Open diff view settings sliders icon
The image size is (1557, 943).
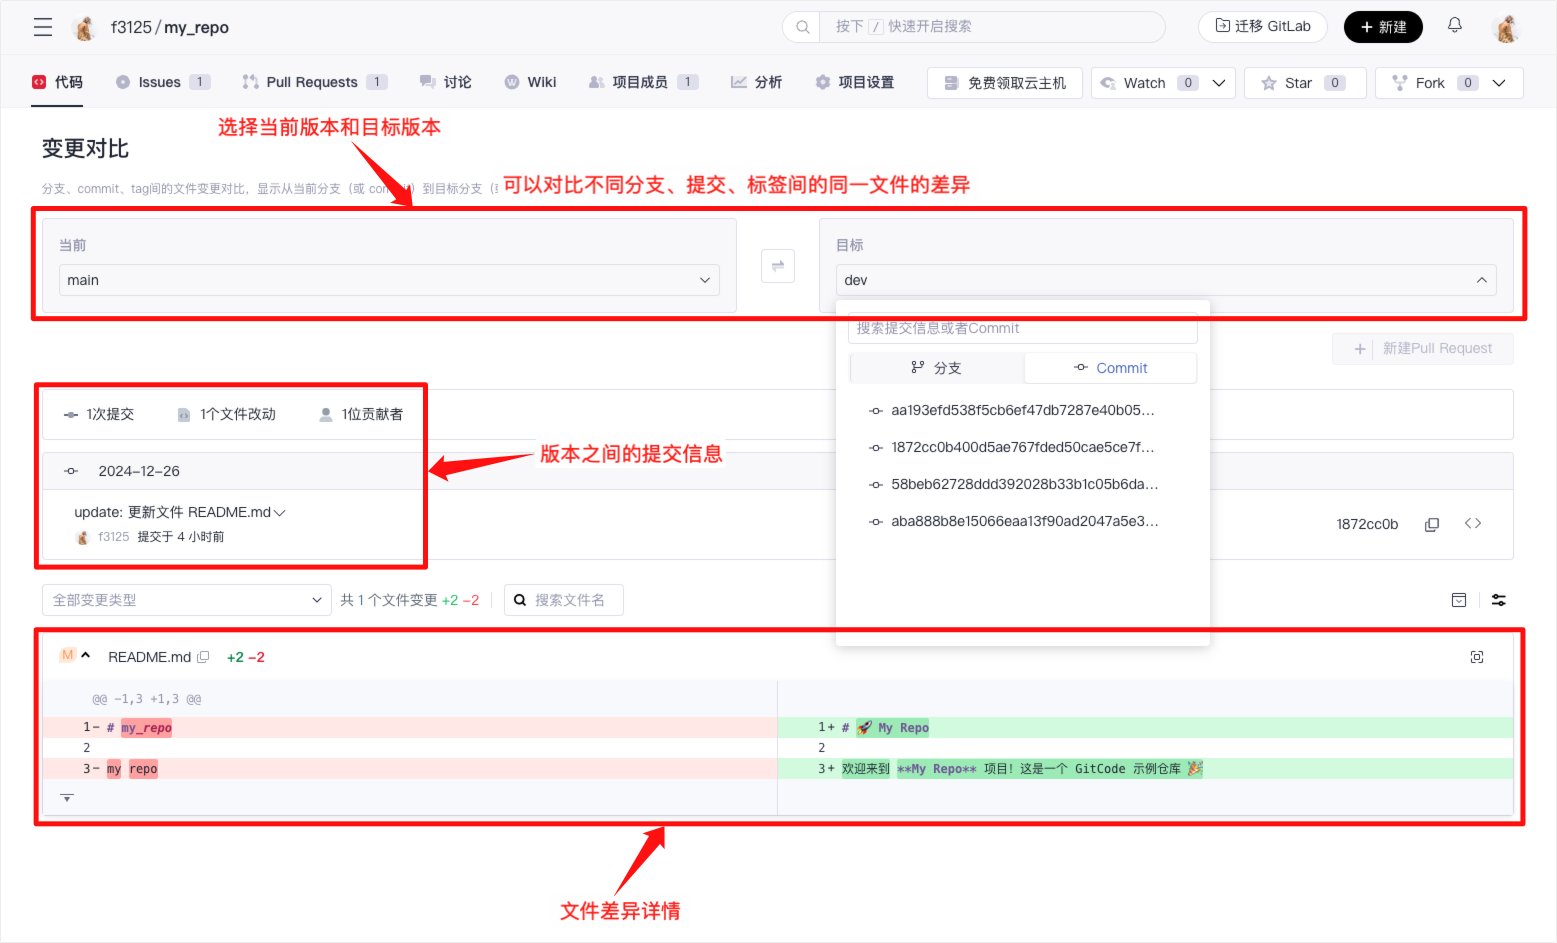1498,600
